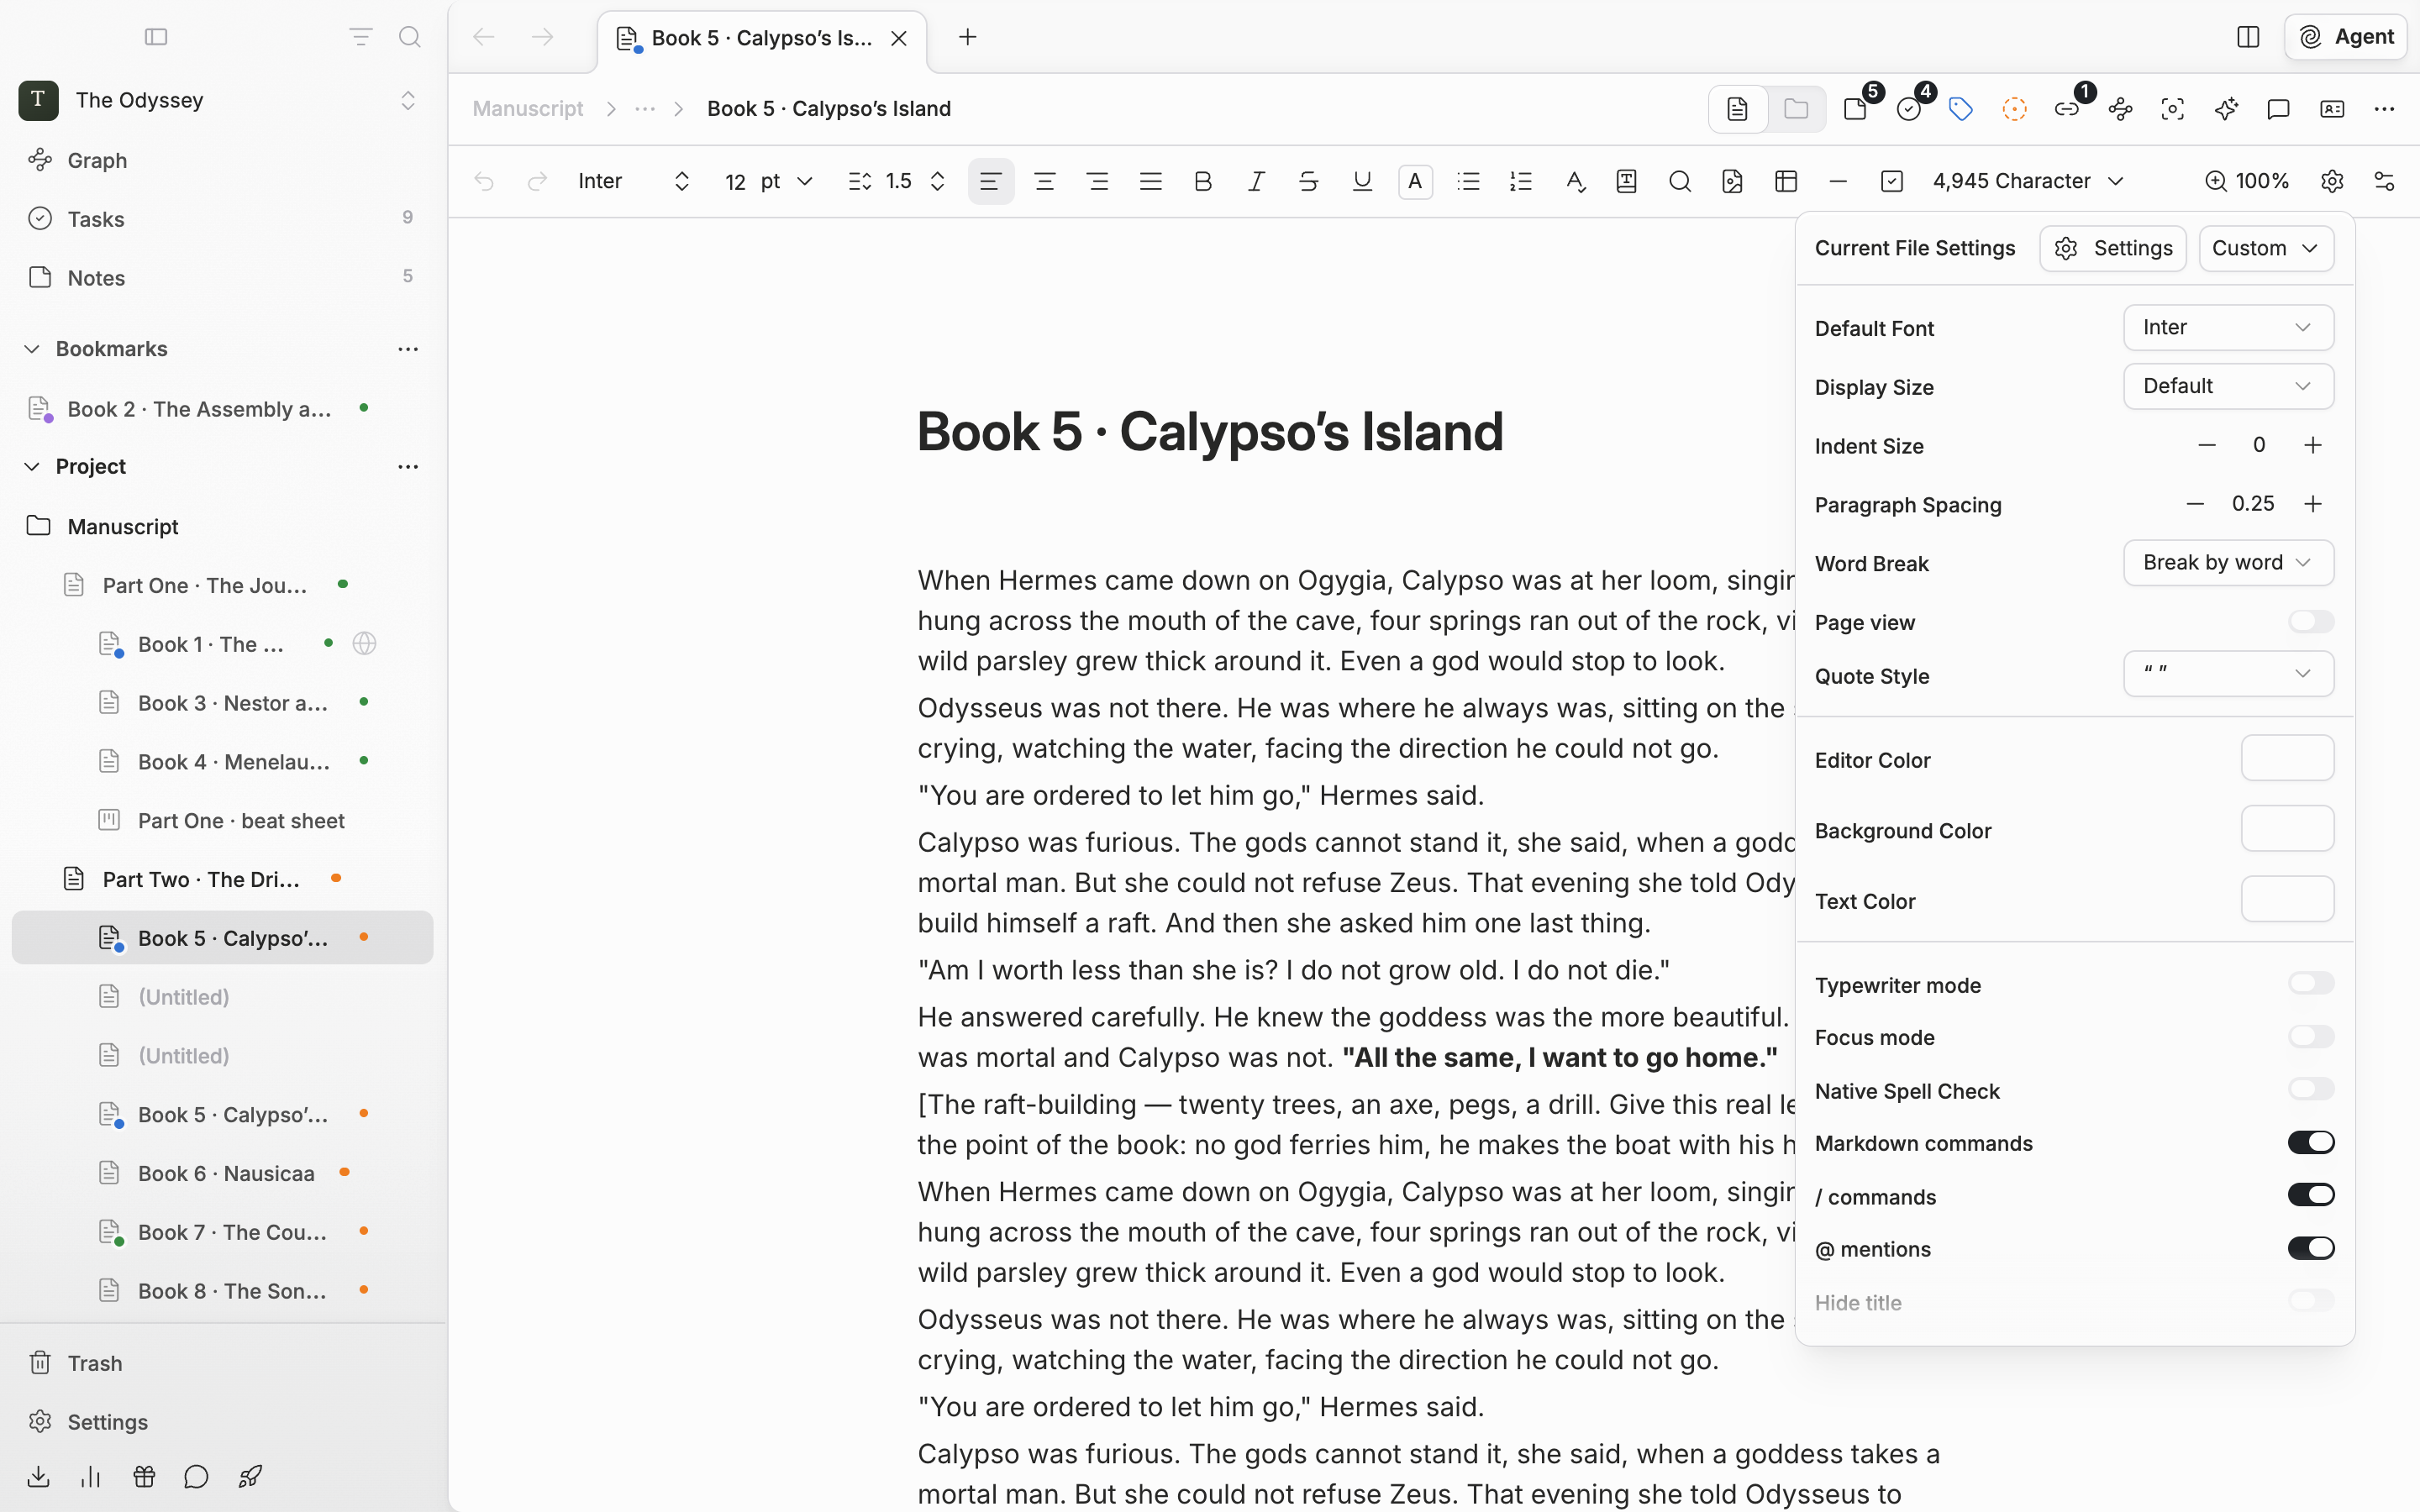Open the comments icon in header
The width and height of the screenshot is (2420, 1512).
[2278, 109]
